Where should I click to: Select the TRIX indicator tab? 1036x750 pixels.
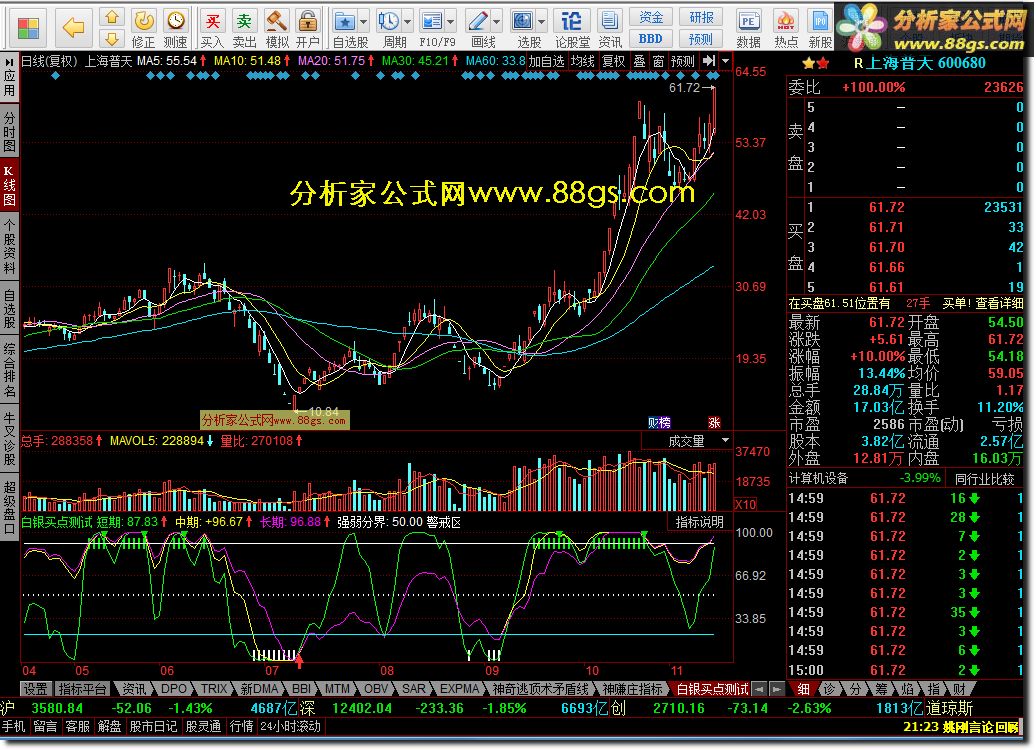pos(214,689)
